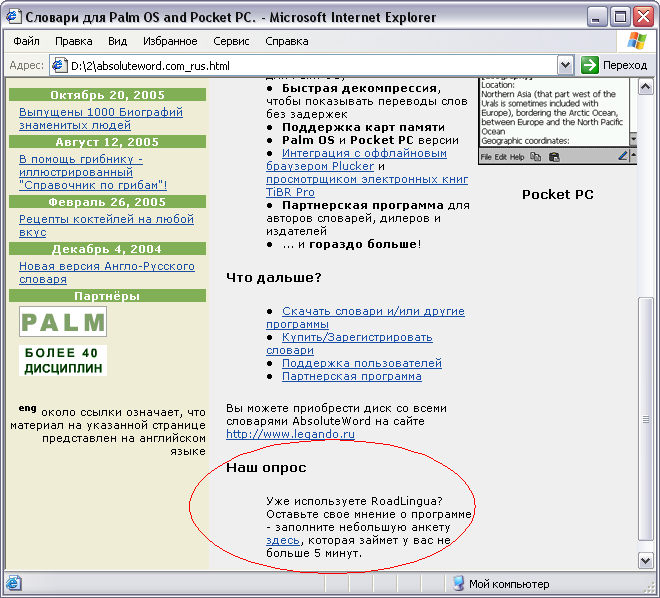Image resolution: width=660 pixels, height=598 pixels.
Task: Click the paste icon in Pocket PC screenshot
Action: [554, 157]
